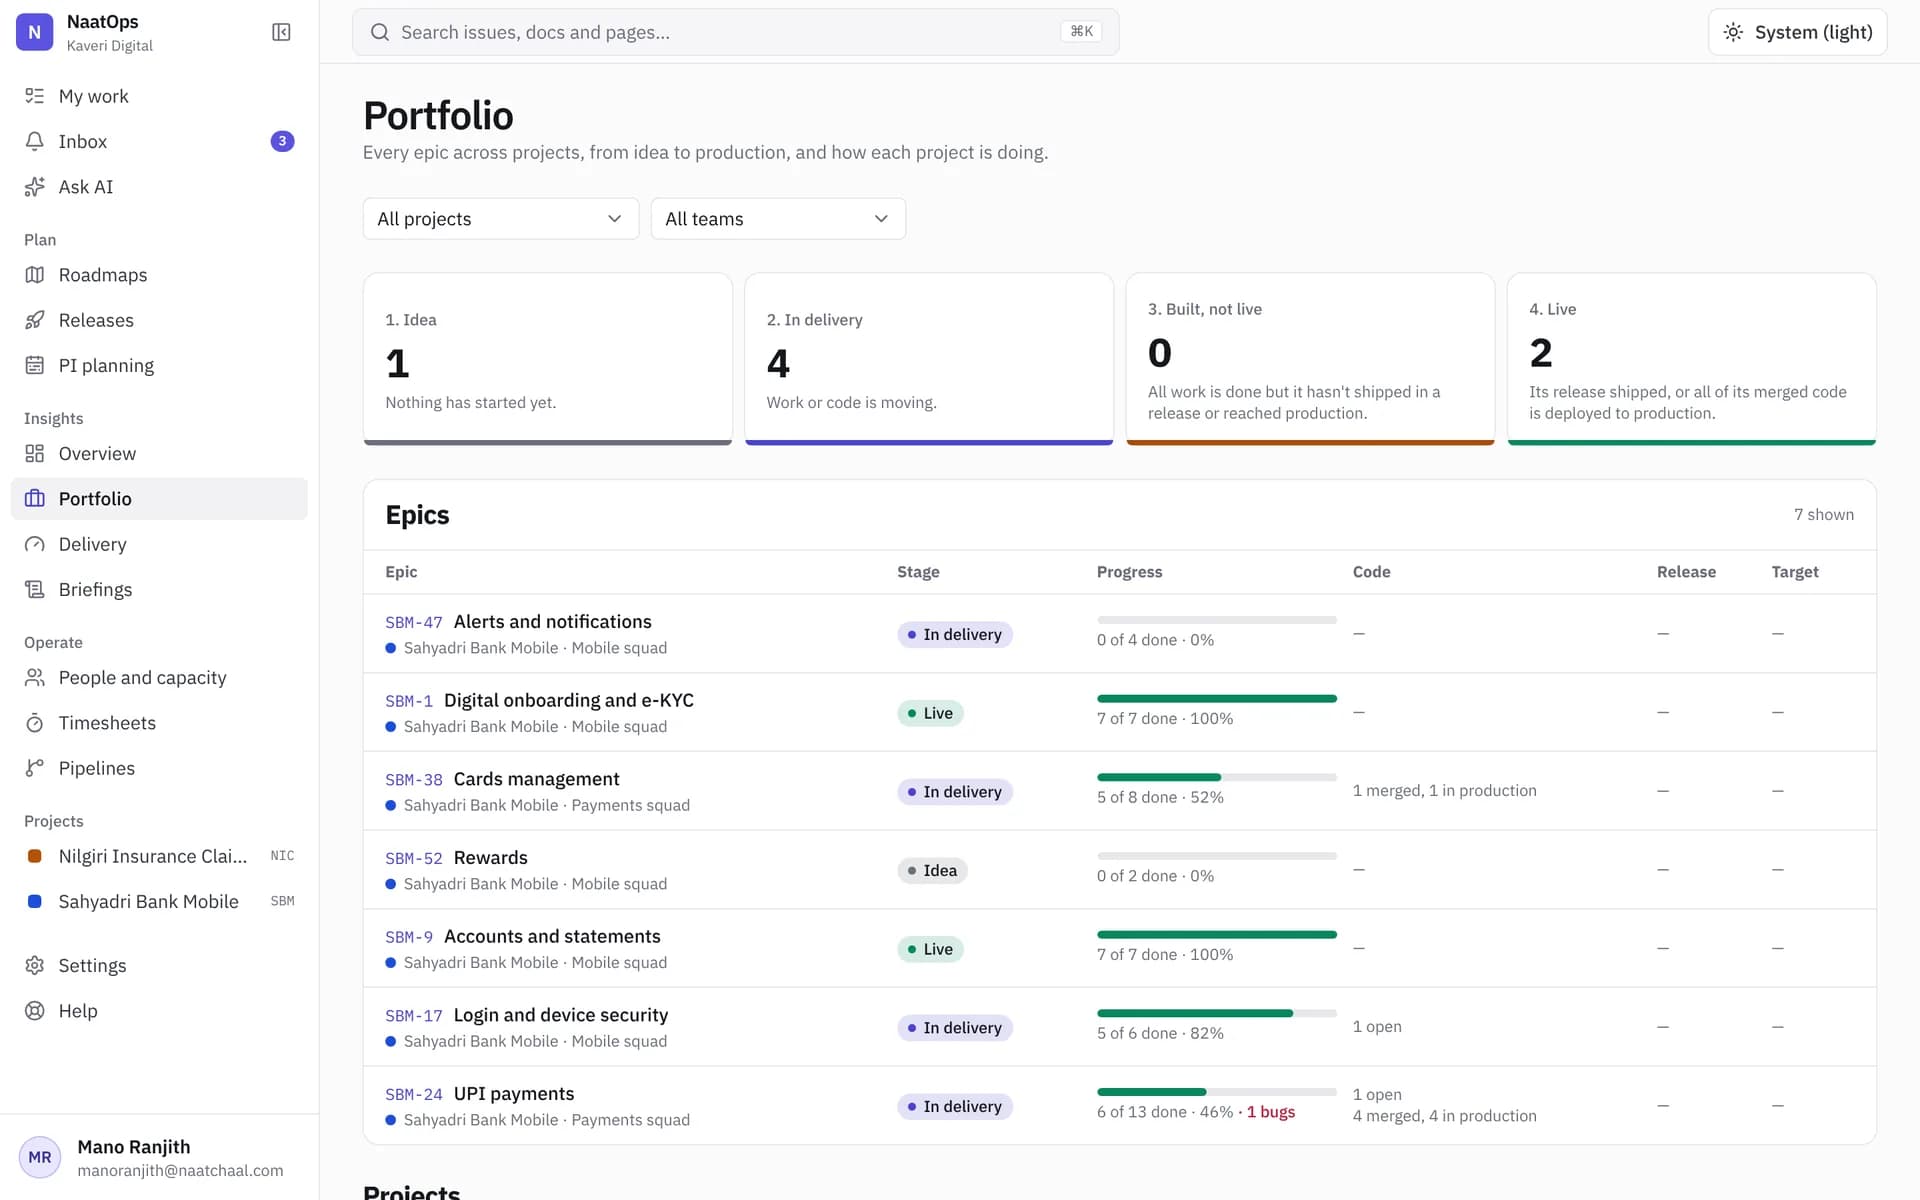
Task: Click the People and capacity icon
Action: [35, 678]
